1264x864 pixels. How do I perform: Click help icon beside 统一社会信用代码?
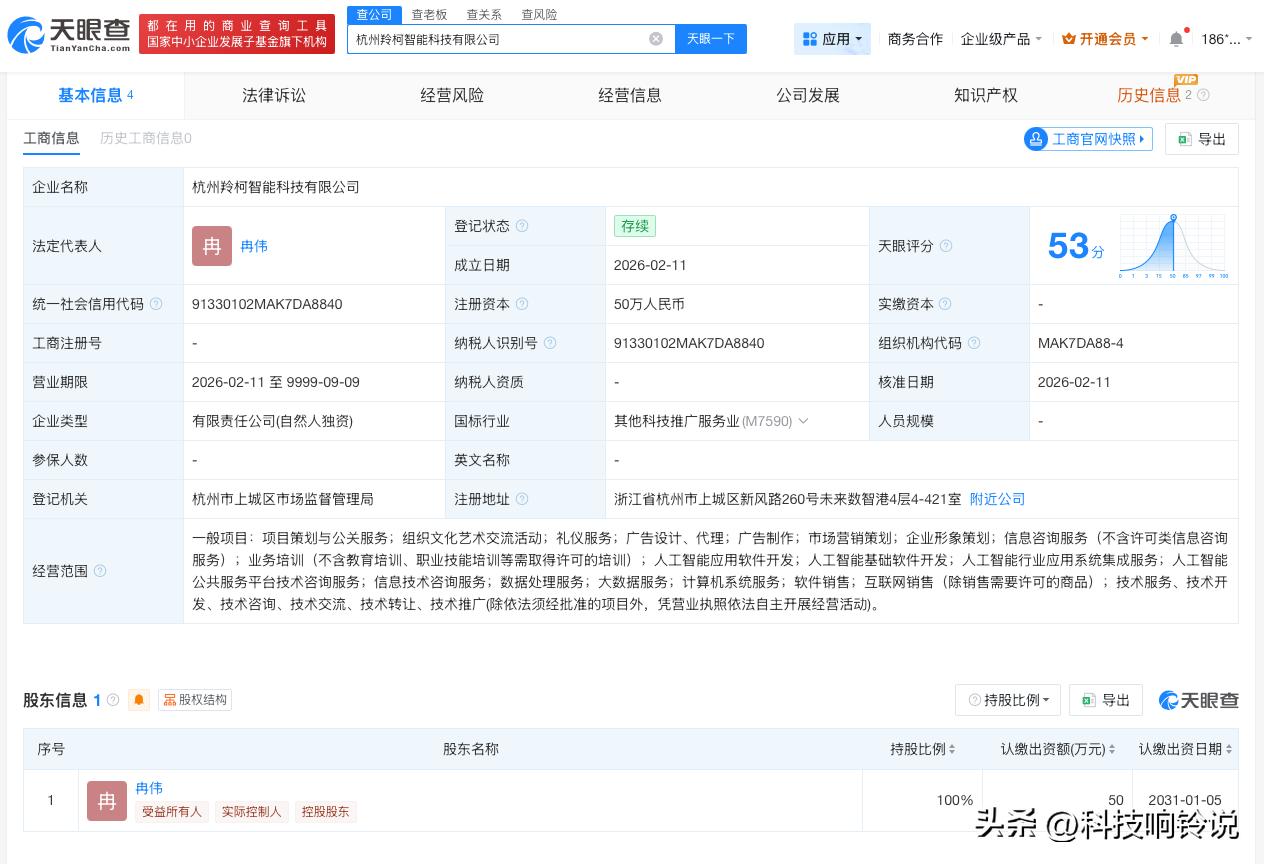[156, 304]
